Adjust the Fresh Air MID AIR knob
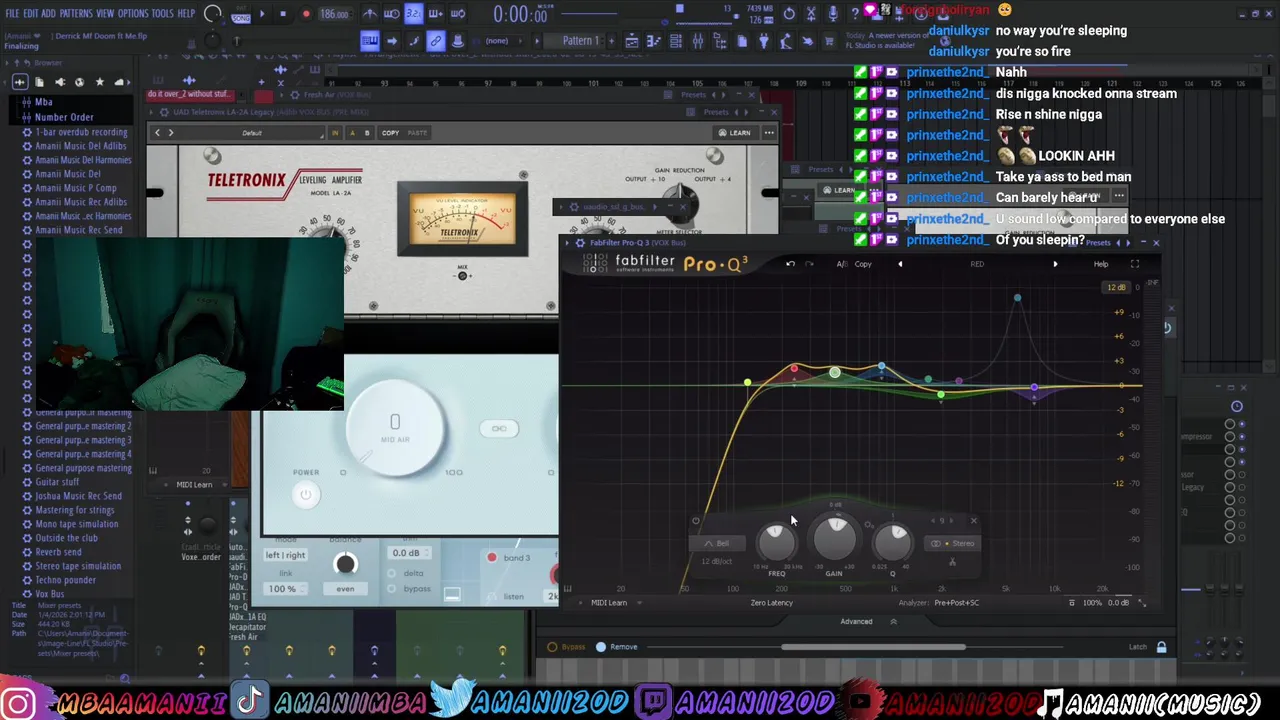This screenshot has height=720, width=1280. coord(395,428)
